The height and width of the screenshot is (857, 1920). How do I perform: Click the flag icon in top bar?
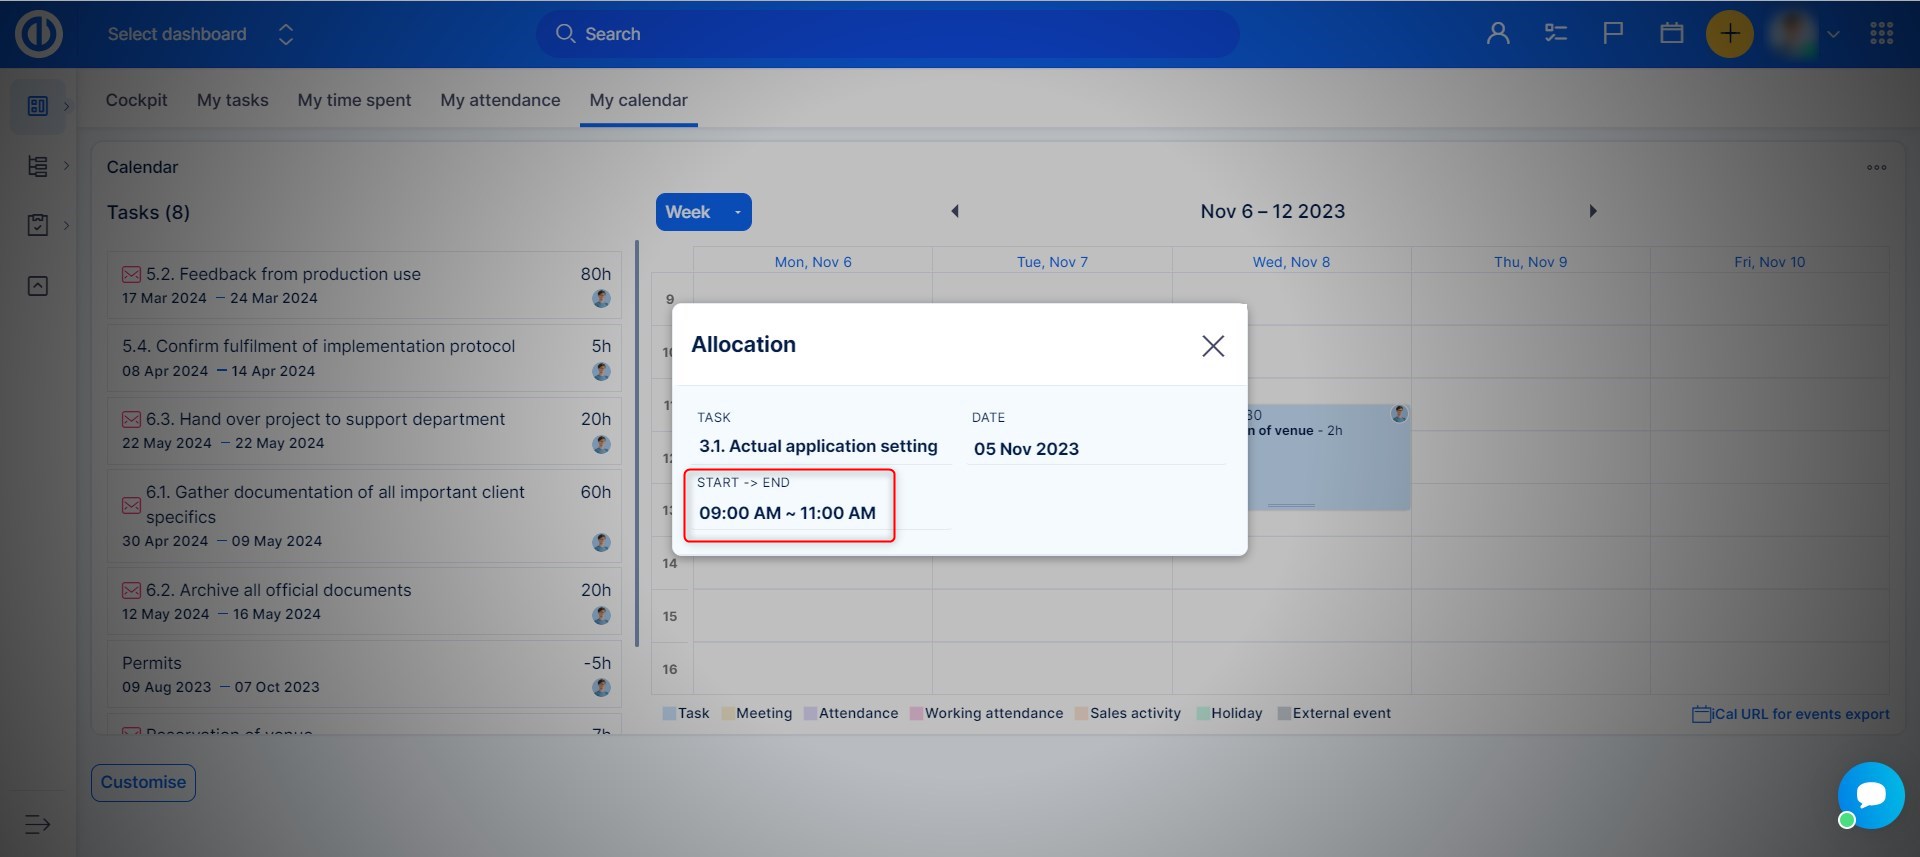click(1612, 34)
